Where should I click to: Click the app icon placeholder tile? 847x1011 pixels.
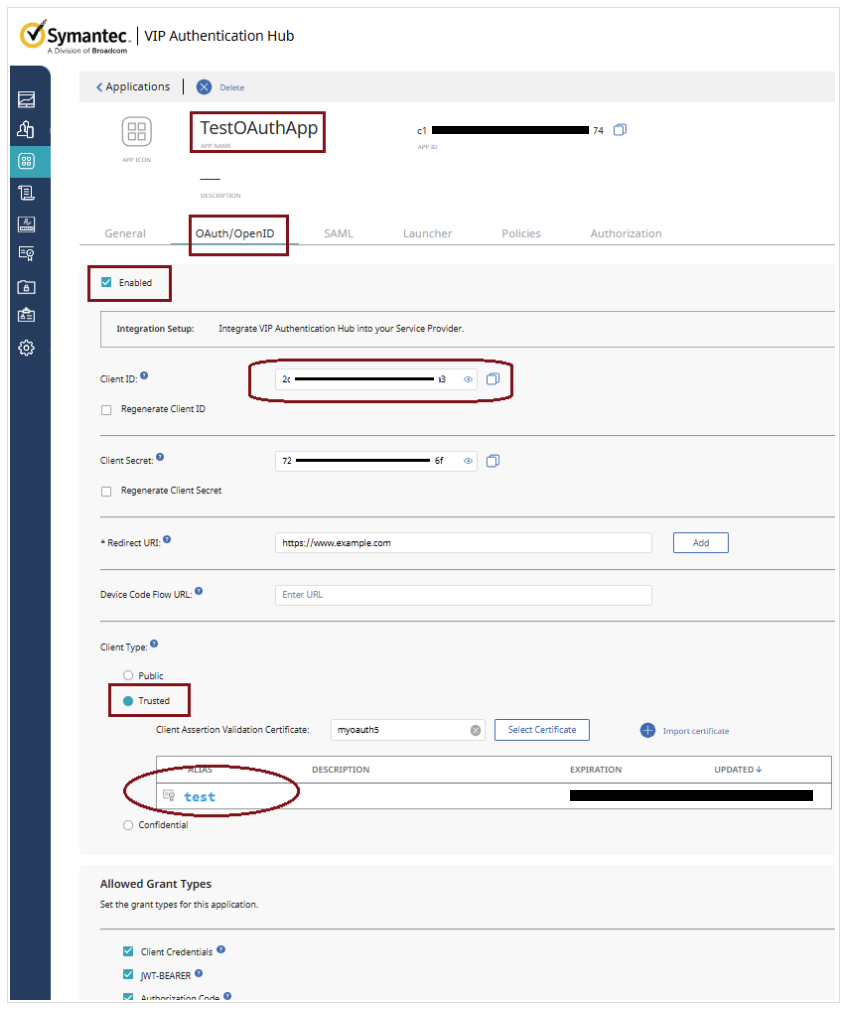pyautogui.click(x=137, y=132)
